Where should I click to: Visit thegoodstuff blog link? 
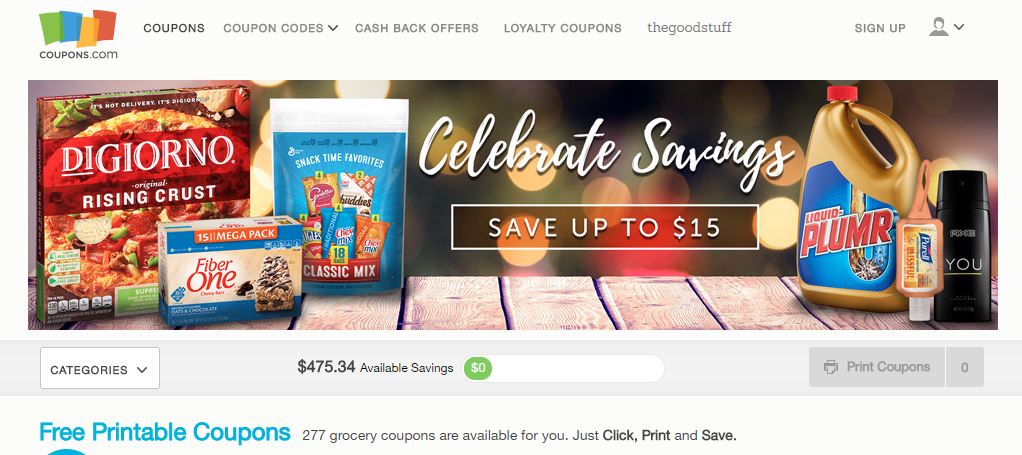point(689,27)
